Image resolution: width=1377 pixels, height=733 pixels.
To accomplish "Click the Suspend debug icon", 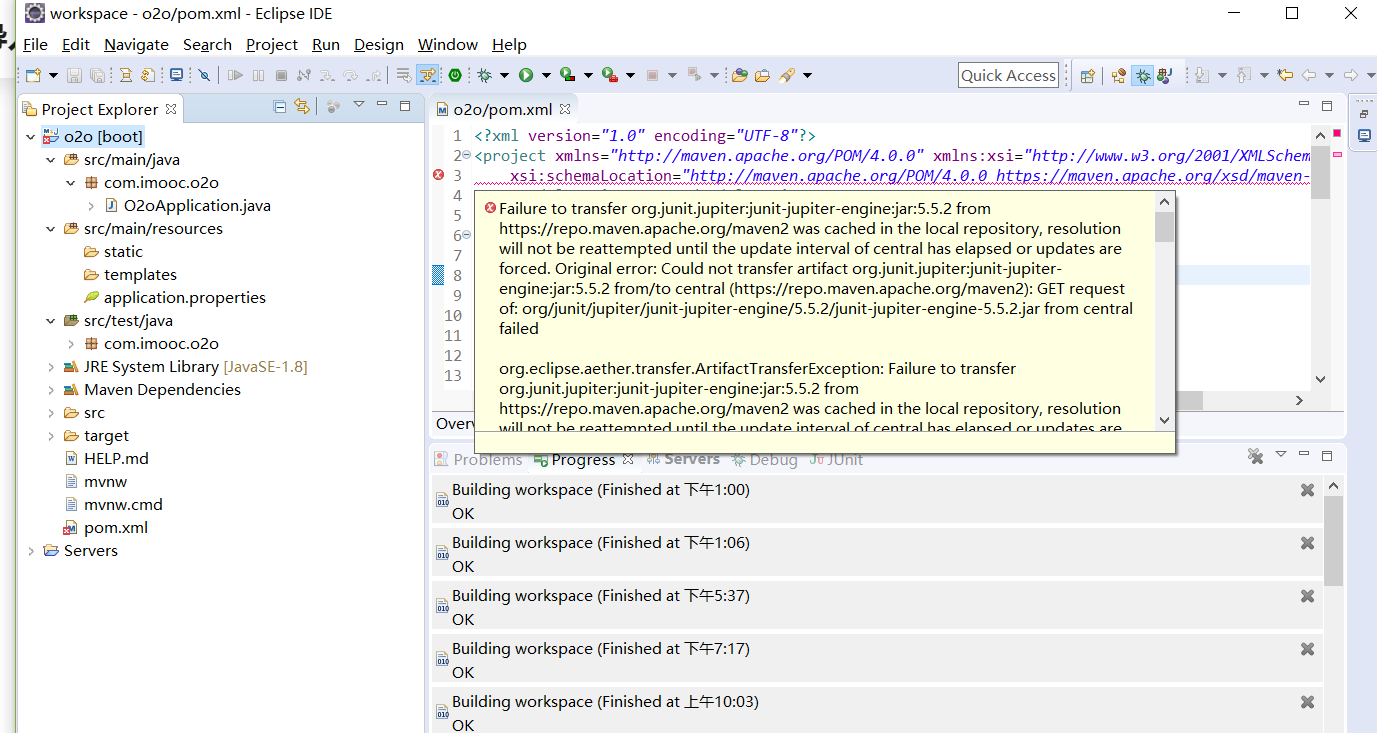I will [258, 75].
